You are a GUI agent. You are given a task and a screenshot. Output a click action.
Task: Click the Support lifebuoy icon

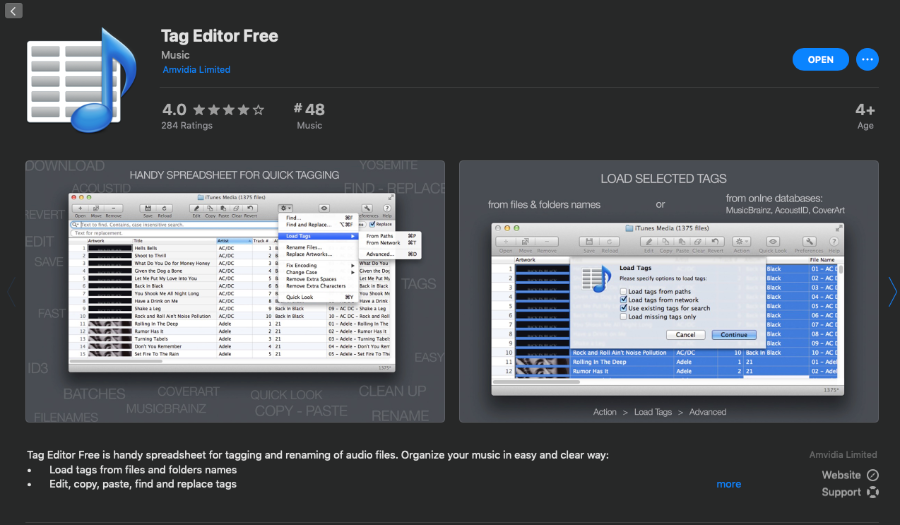(x=872, y=492)
